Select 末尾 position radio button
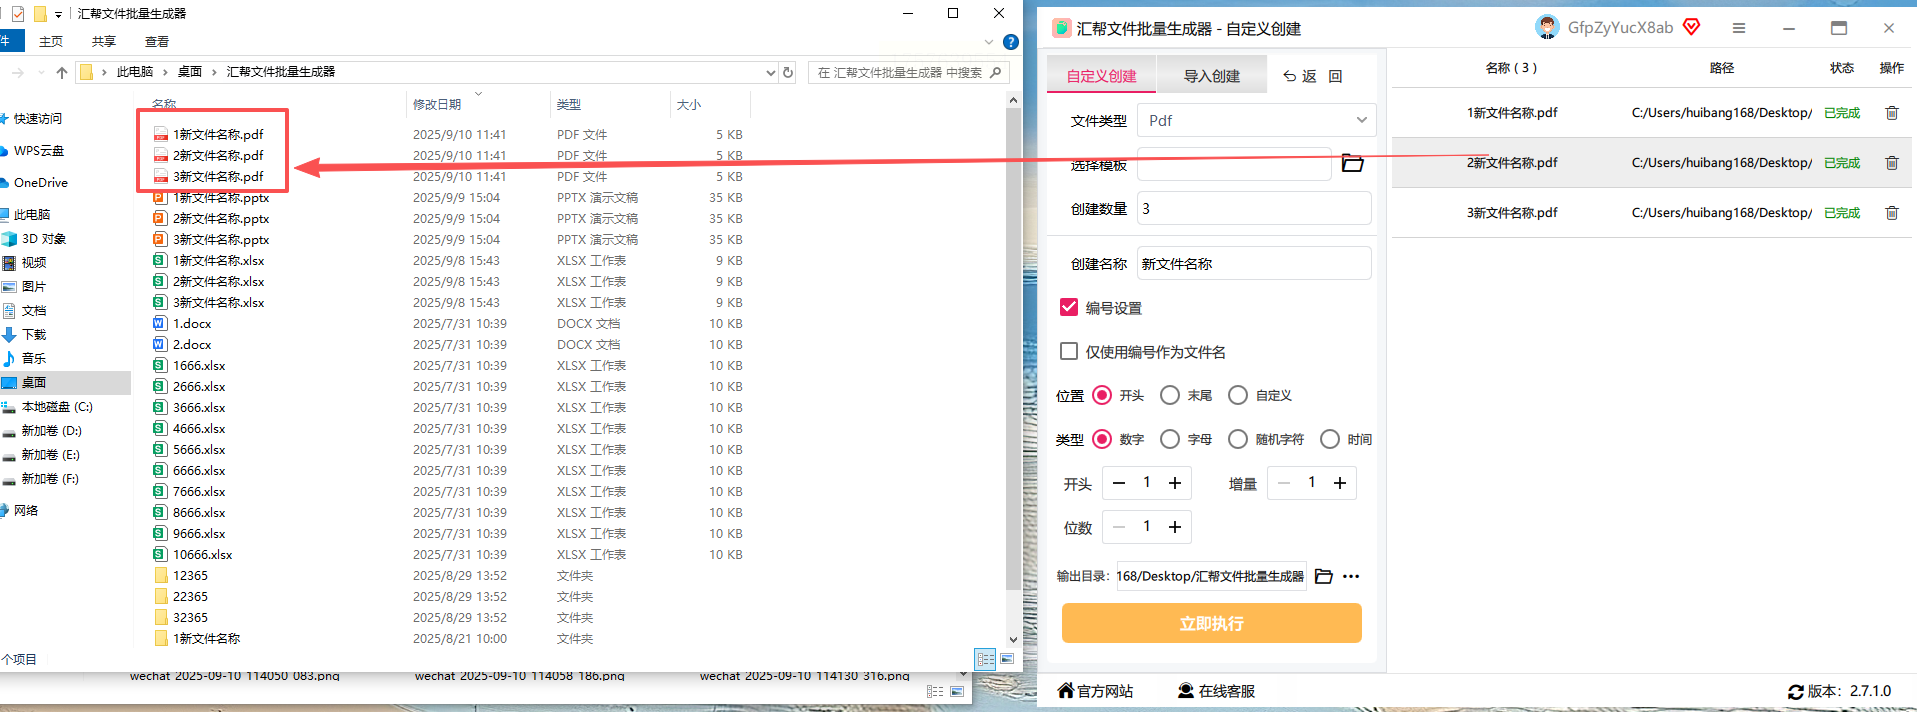Screen dimensions: 1917x712 pos(1170,395)
